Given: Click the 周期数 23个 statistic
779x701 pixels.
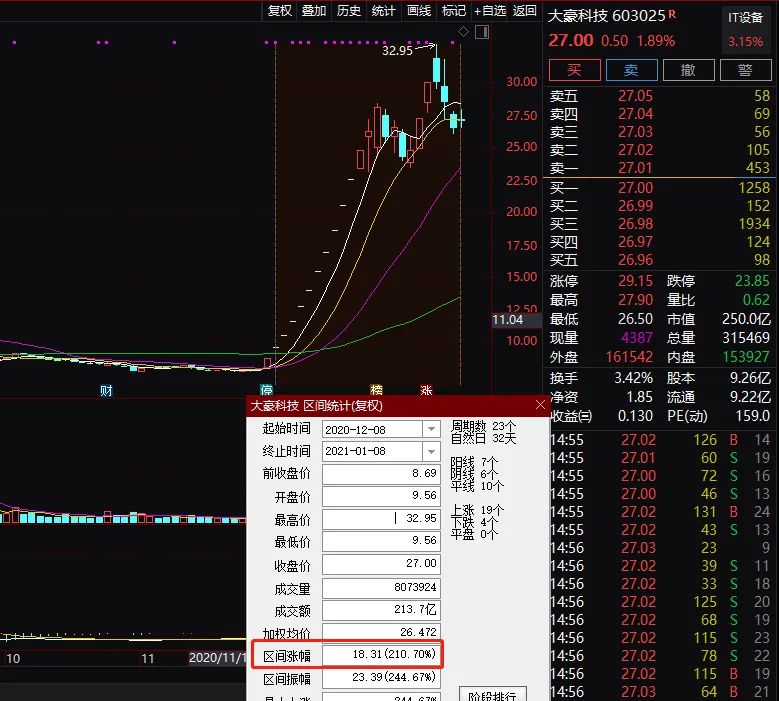Looking at the screenshot, I should (x=483, y=426).
